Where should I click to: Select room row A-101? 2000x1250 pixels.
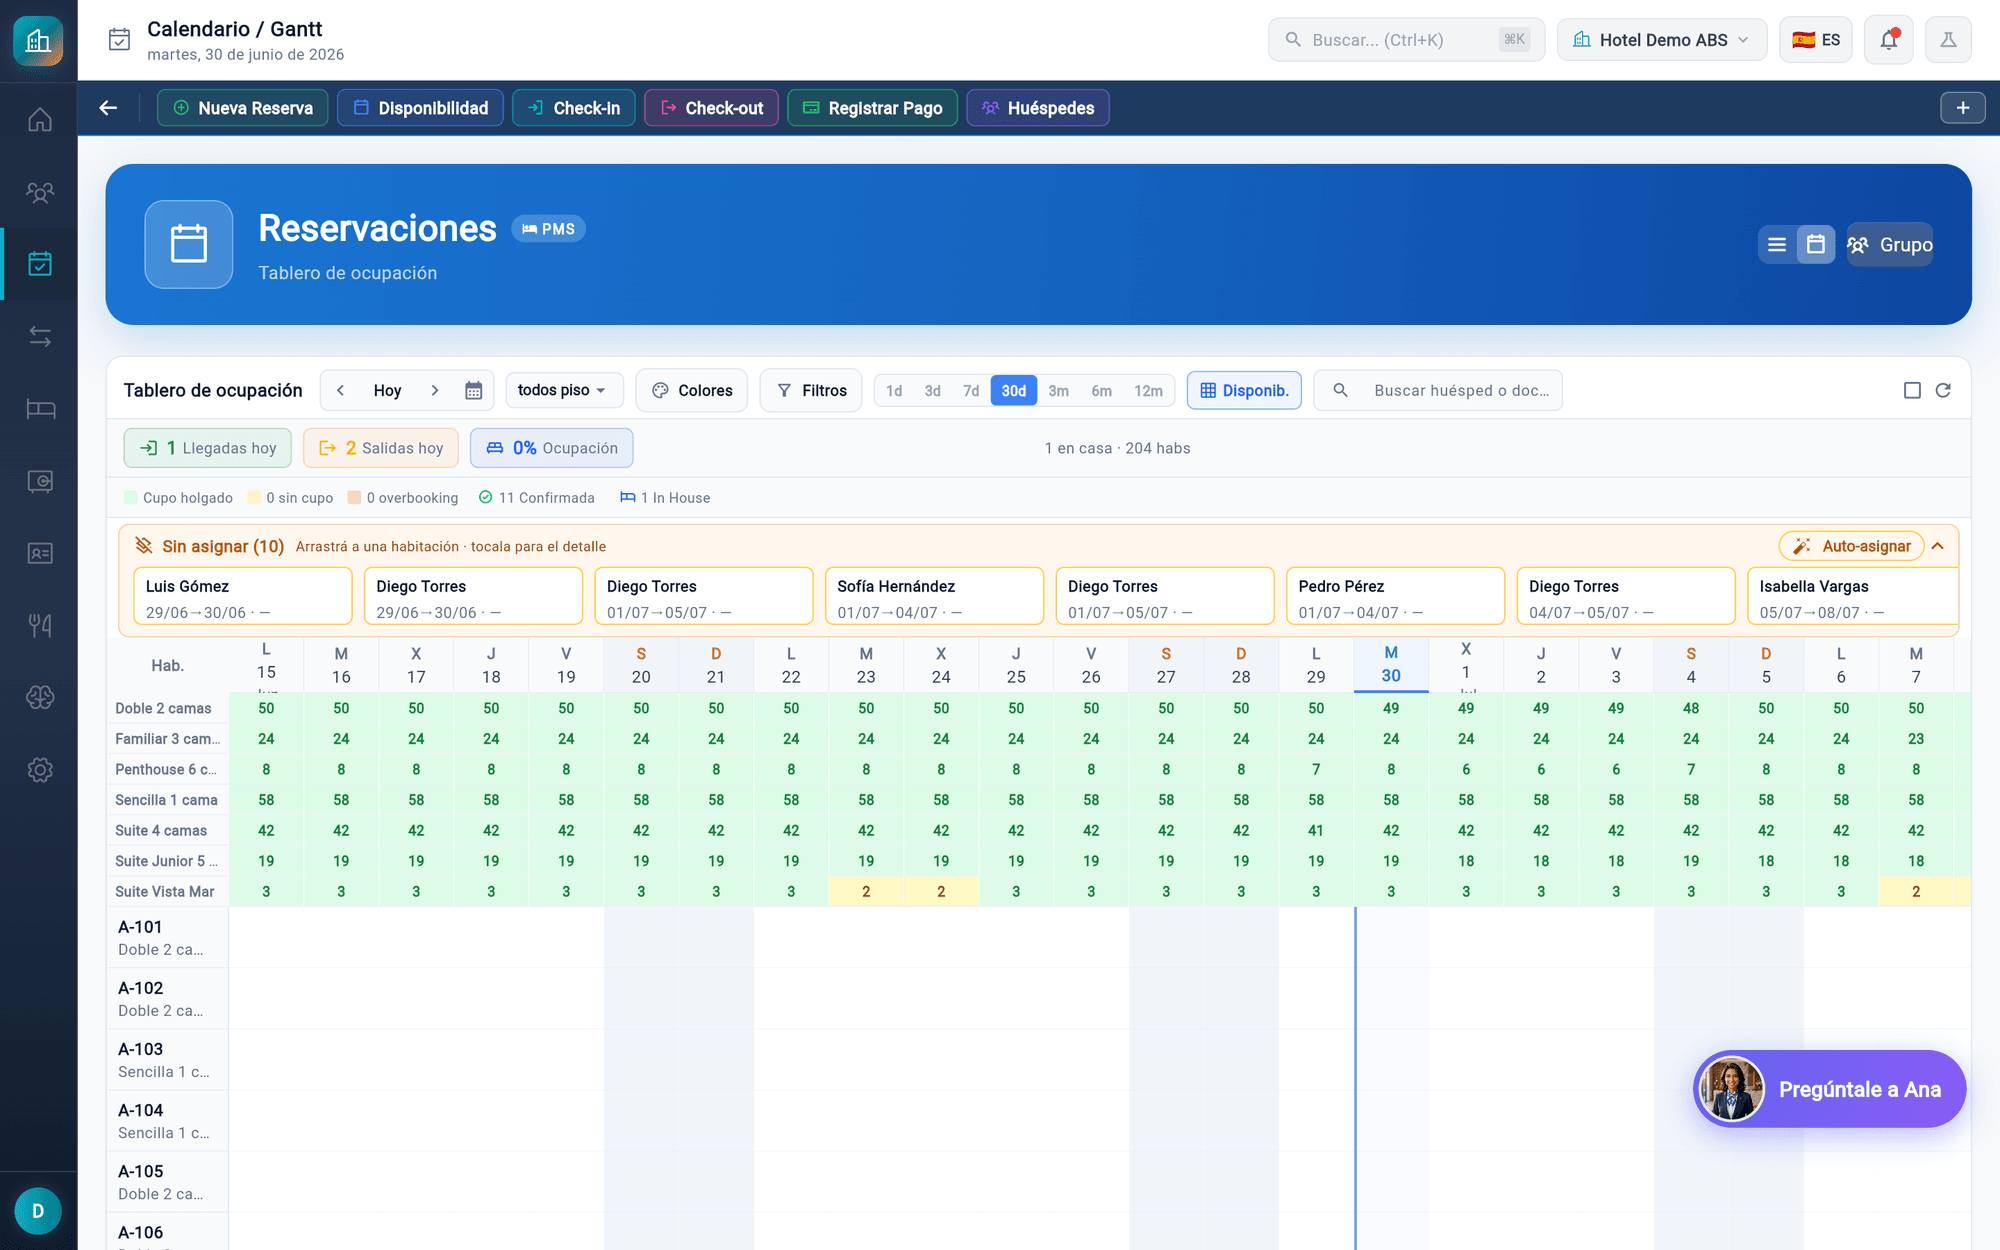tap(168, 938)
